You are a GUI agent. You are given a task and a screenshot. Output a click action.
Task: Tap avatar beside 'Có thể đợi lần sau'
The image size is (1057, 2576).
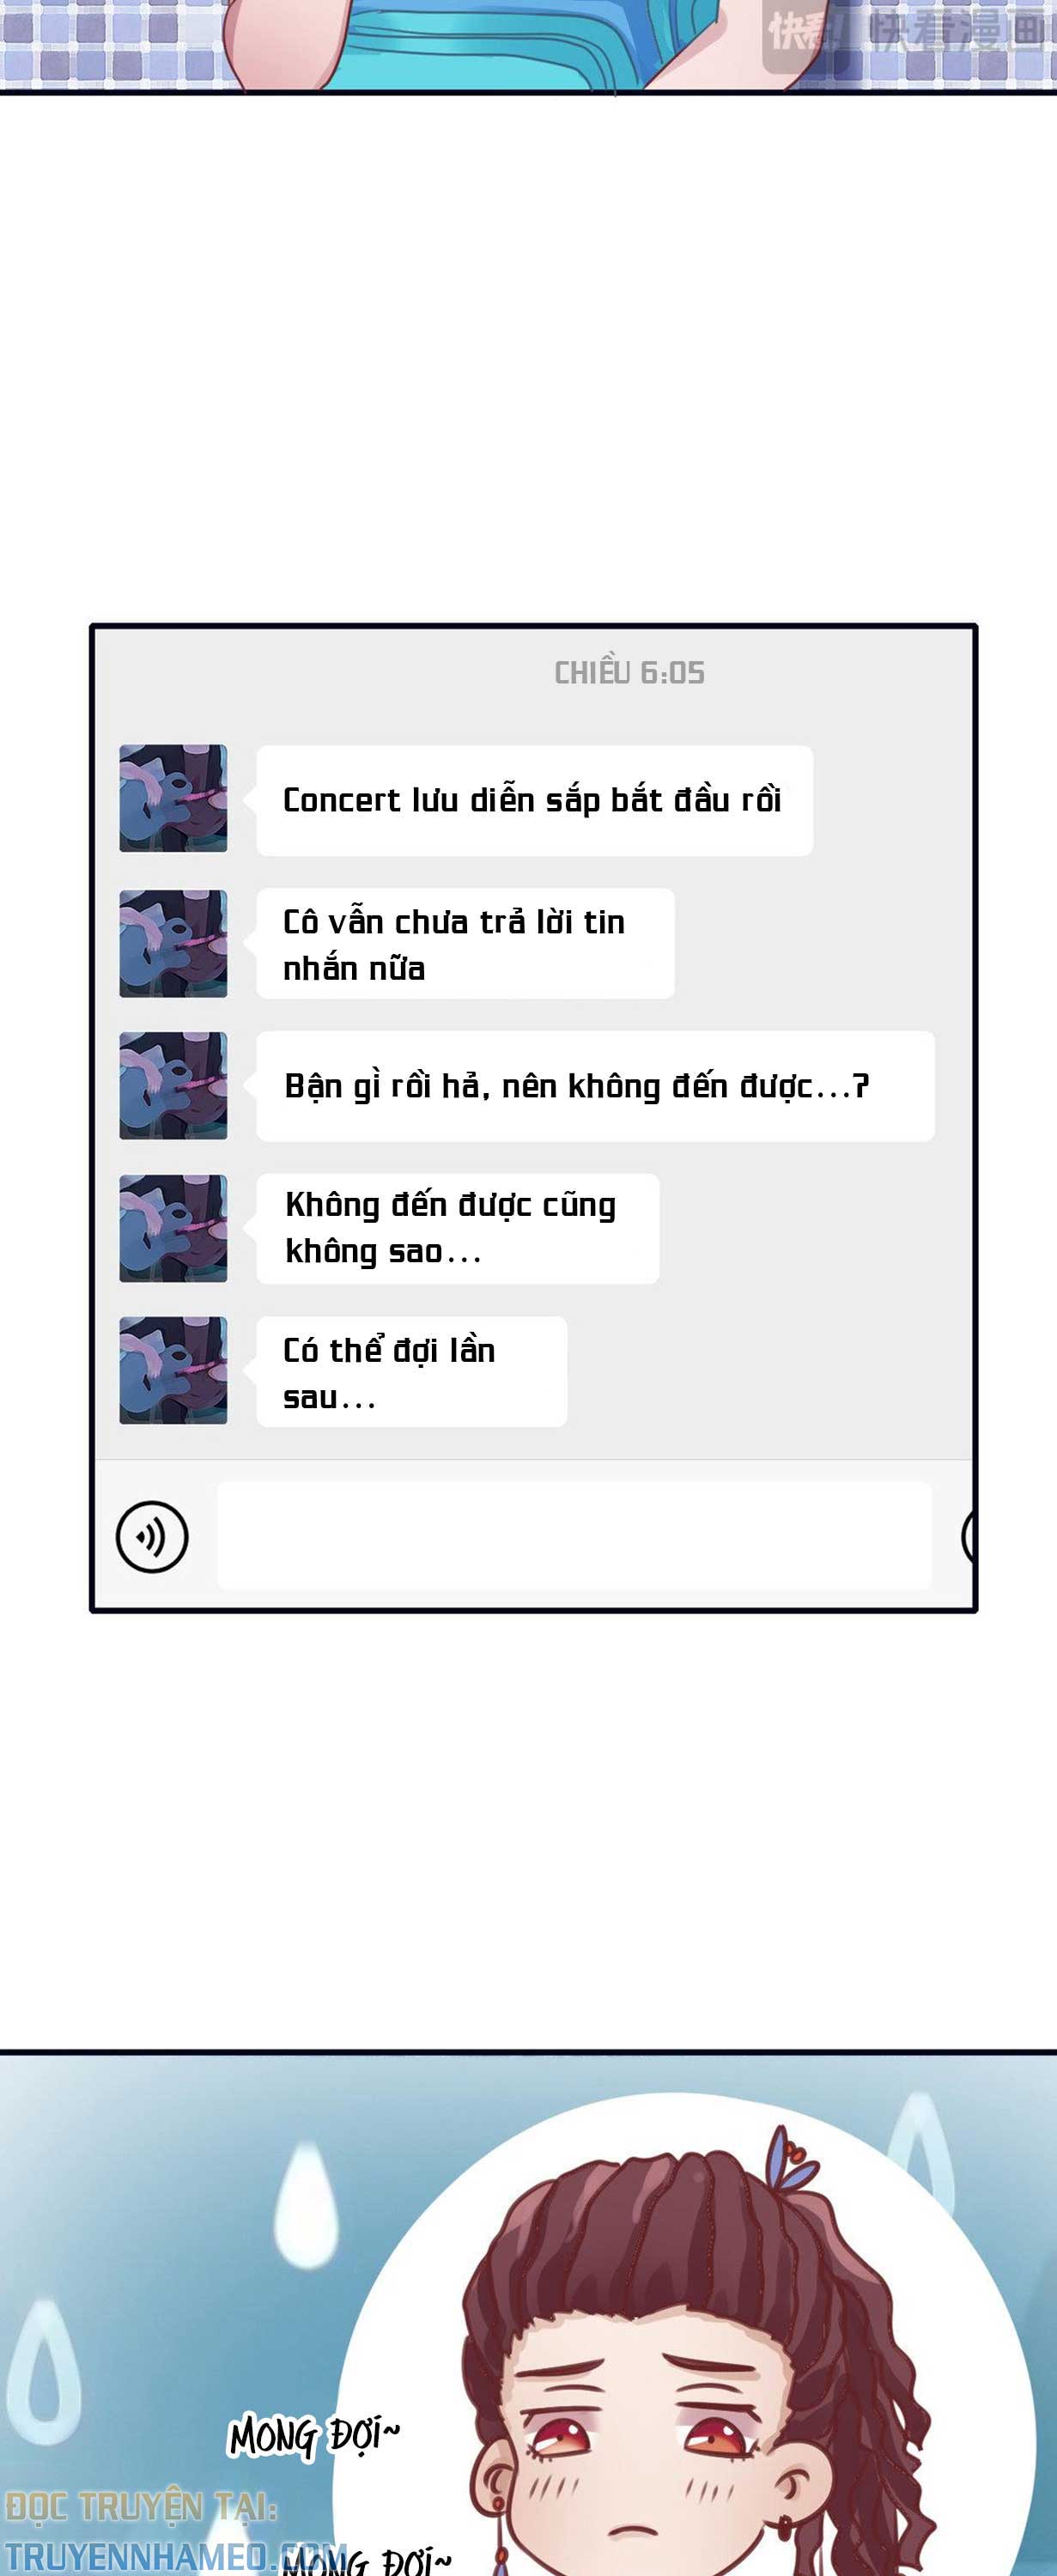[173, 1370]
